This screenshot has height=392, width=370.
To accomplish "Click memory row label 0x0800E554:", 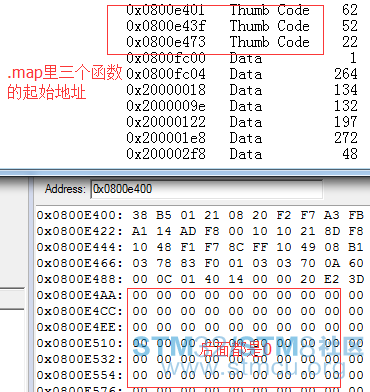I will click(x=80, y=375).
